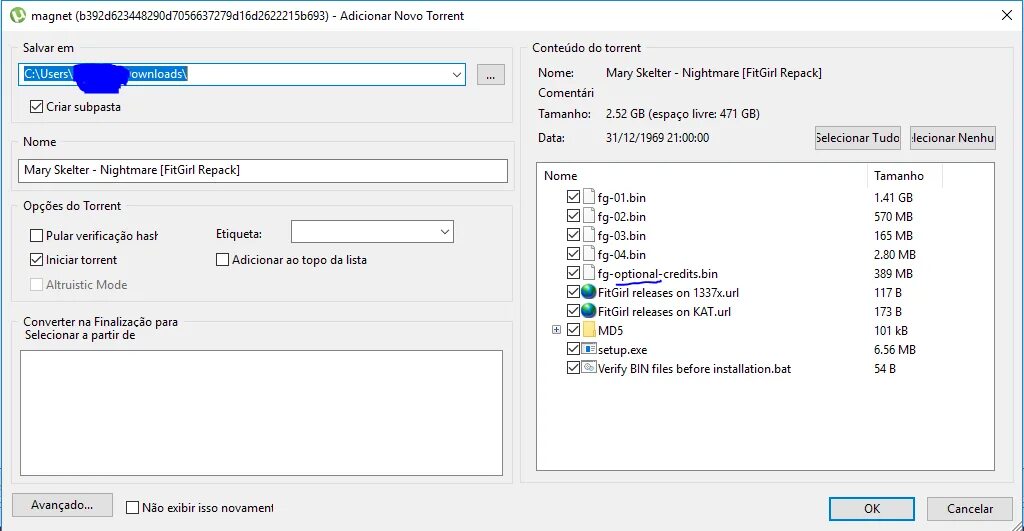Select FitGirl releases on 1337x.url row

coord(669,292)
